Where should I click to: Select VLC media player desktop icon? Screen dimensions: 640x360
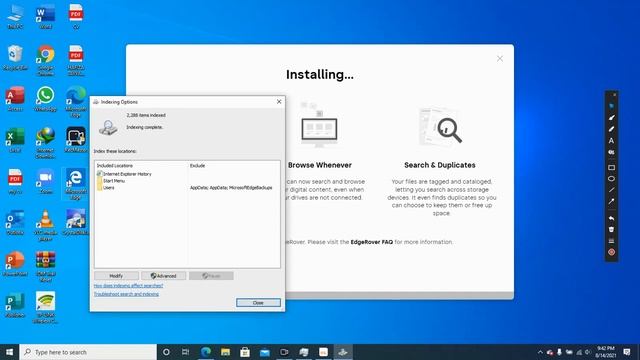45,225
